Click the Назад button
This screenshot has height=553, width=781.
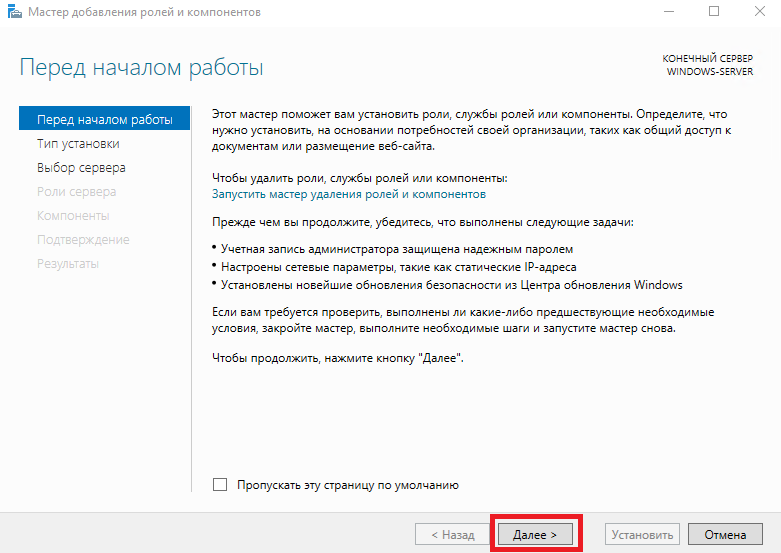click(453, 535)
